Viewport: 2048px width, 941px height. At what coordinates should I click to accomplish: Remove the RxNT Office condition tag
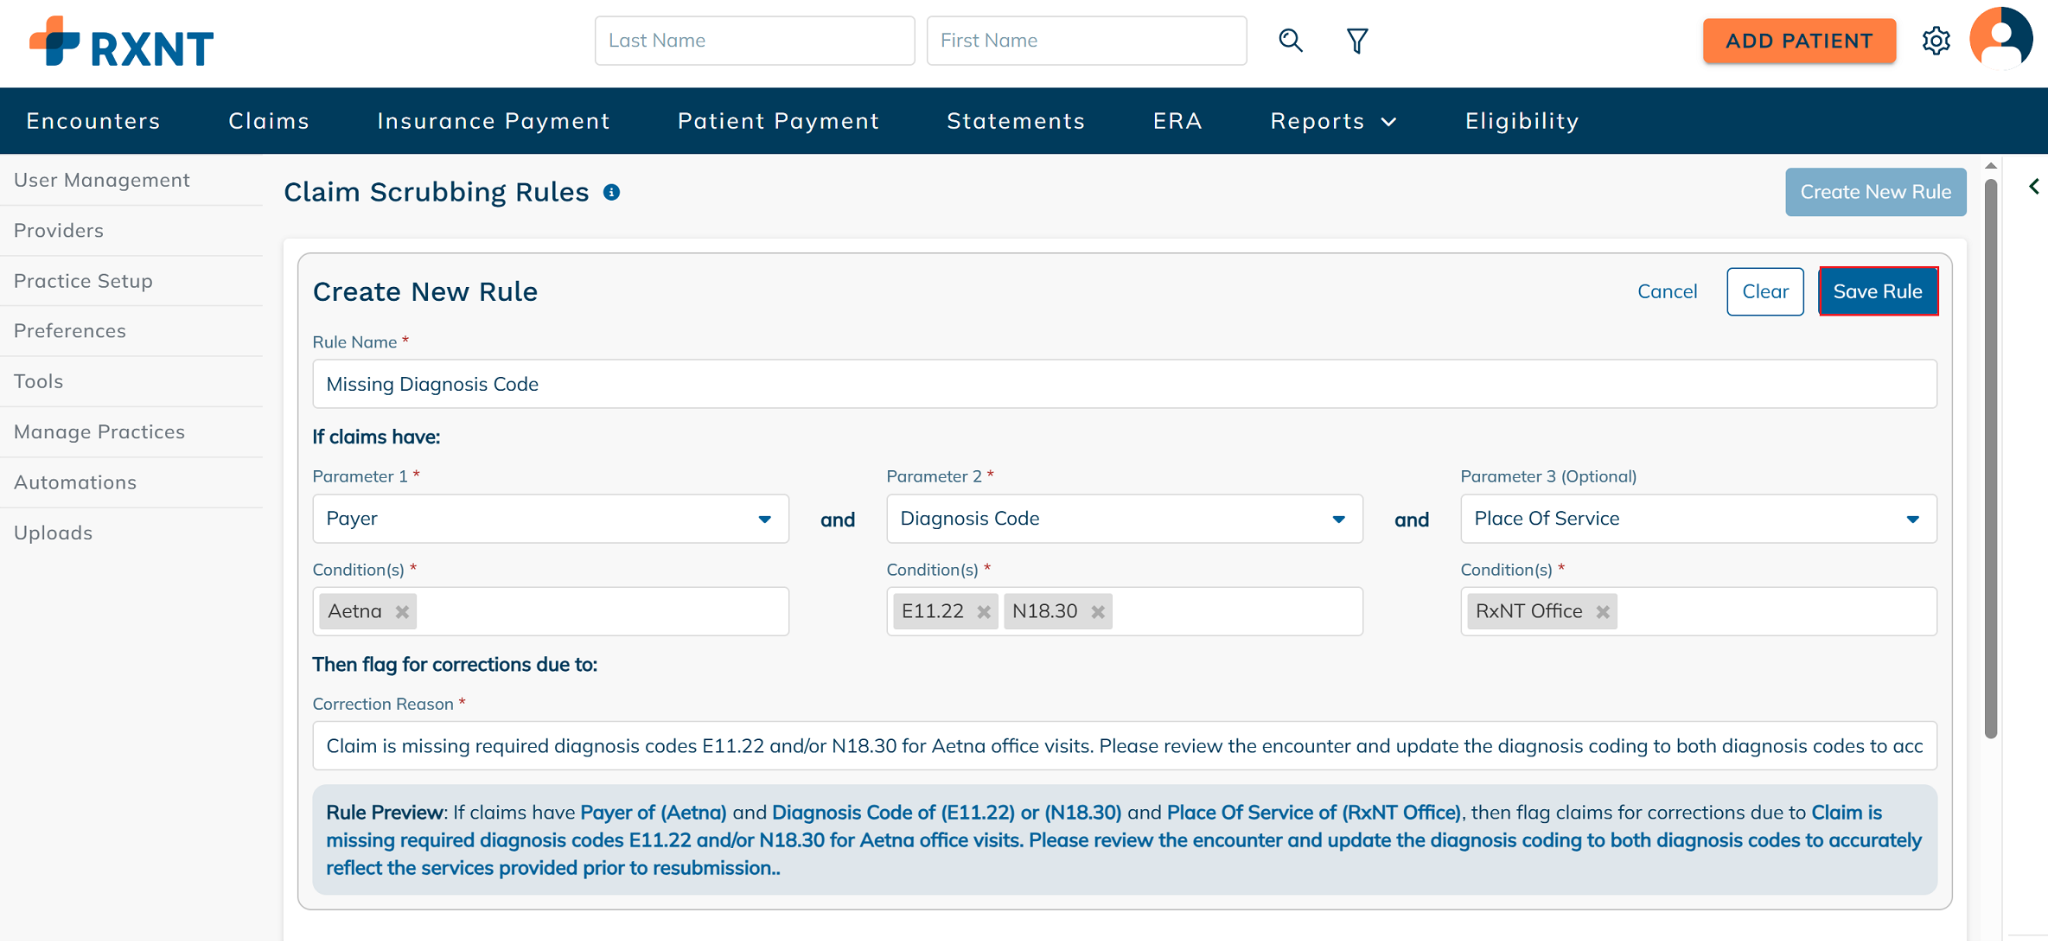point(1603,612)
